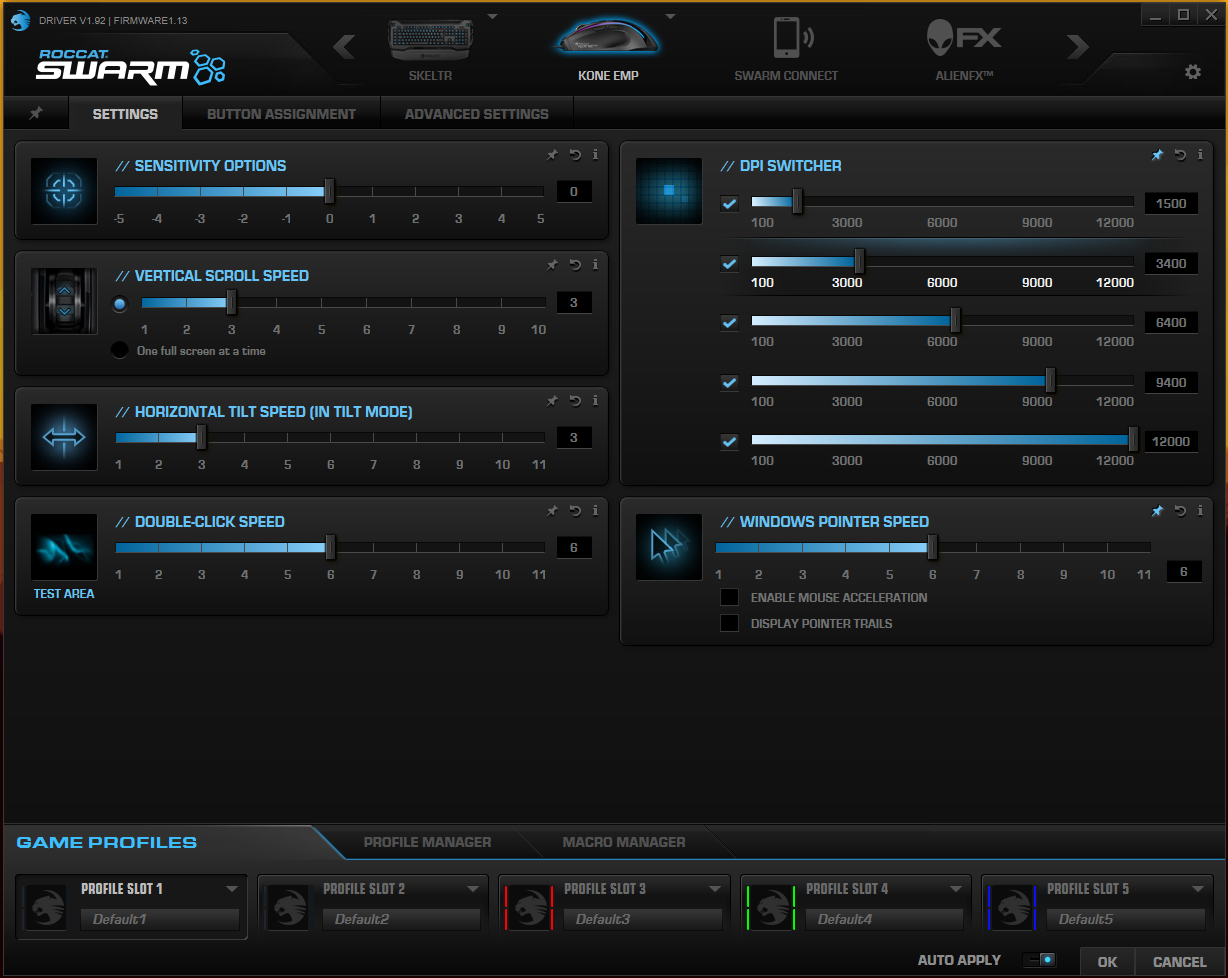Pin the Vertical Scroll Speed panel
Image resolution: width=1228 pixels, height=978 pixels.
click(552, 265)
